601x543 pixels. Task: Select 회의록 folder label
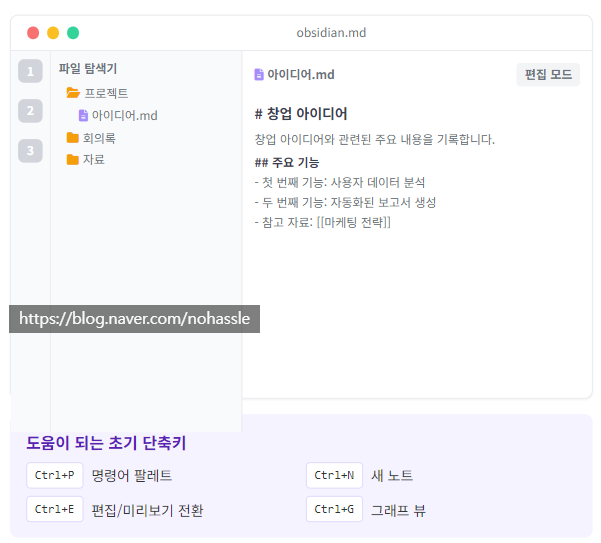click(99, 138)
